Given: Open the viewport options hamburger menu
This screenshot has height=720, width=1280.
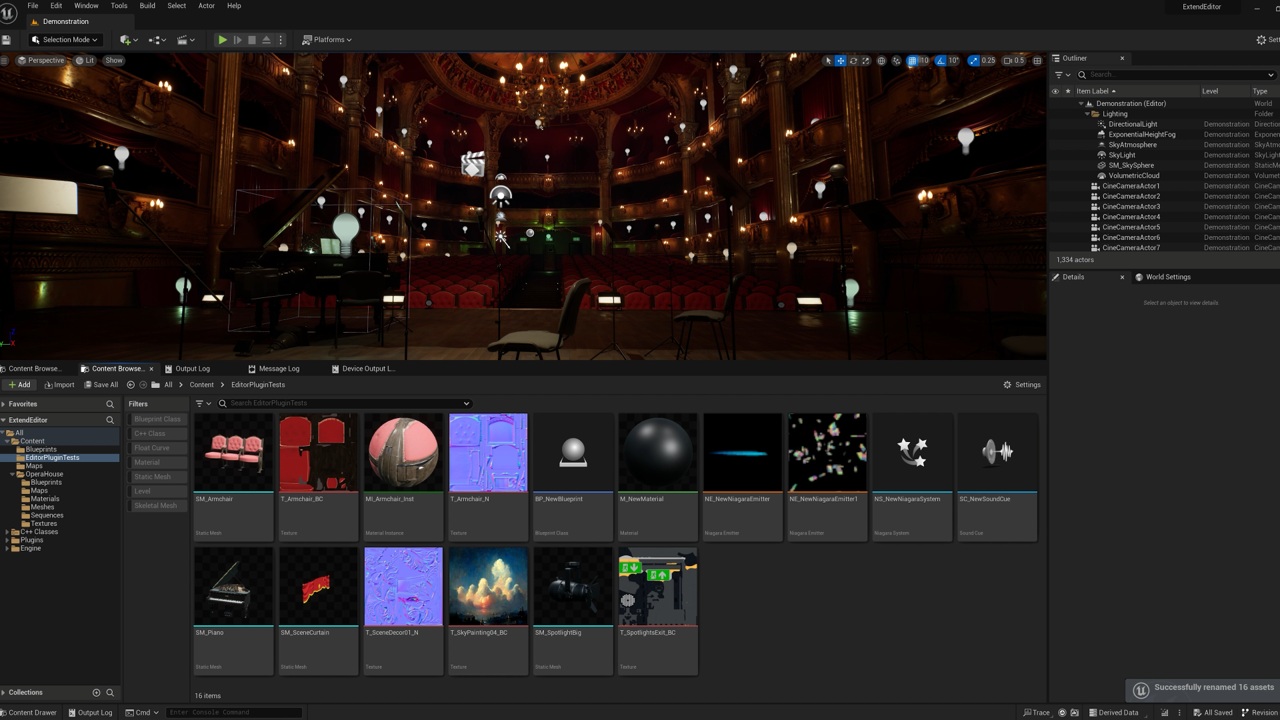Looking at the screenshot, I should coord(5,60).
